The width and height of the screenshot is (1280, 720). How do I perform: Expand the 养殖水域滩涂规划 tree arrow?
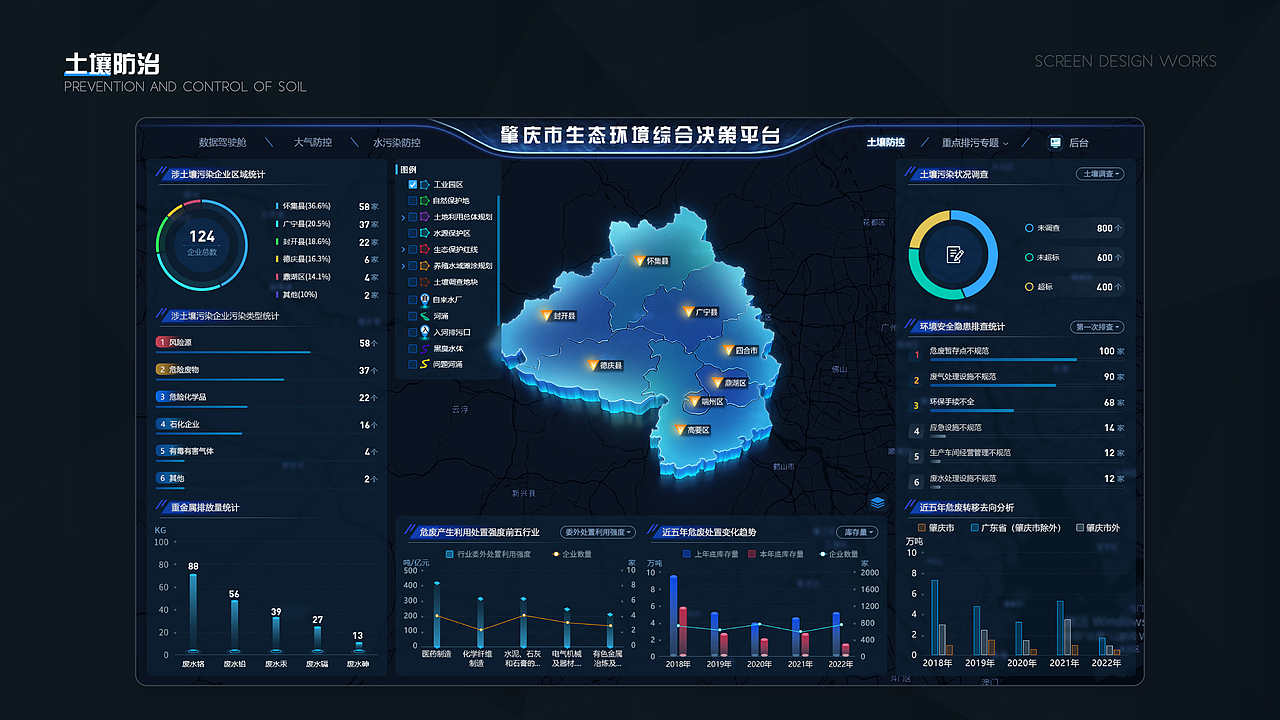tap(403, 266)
